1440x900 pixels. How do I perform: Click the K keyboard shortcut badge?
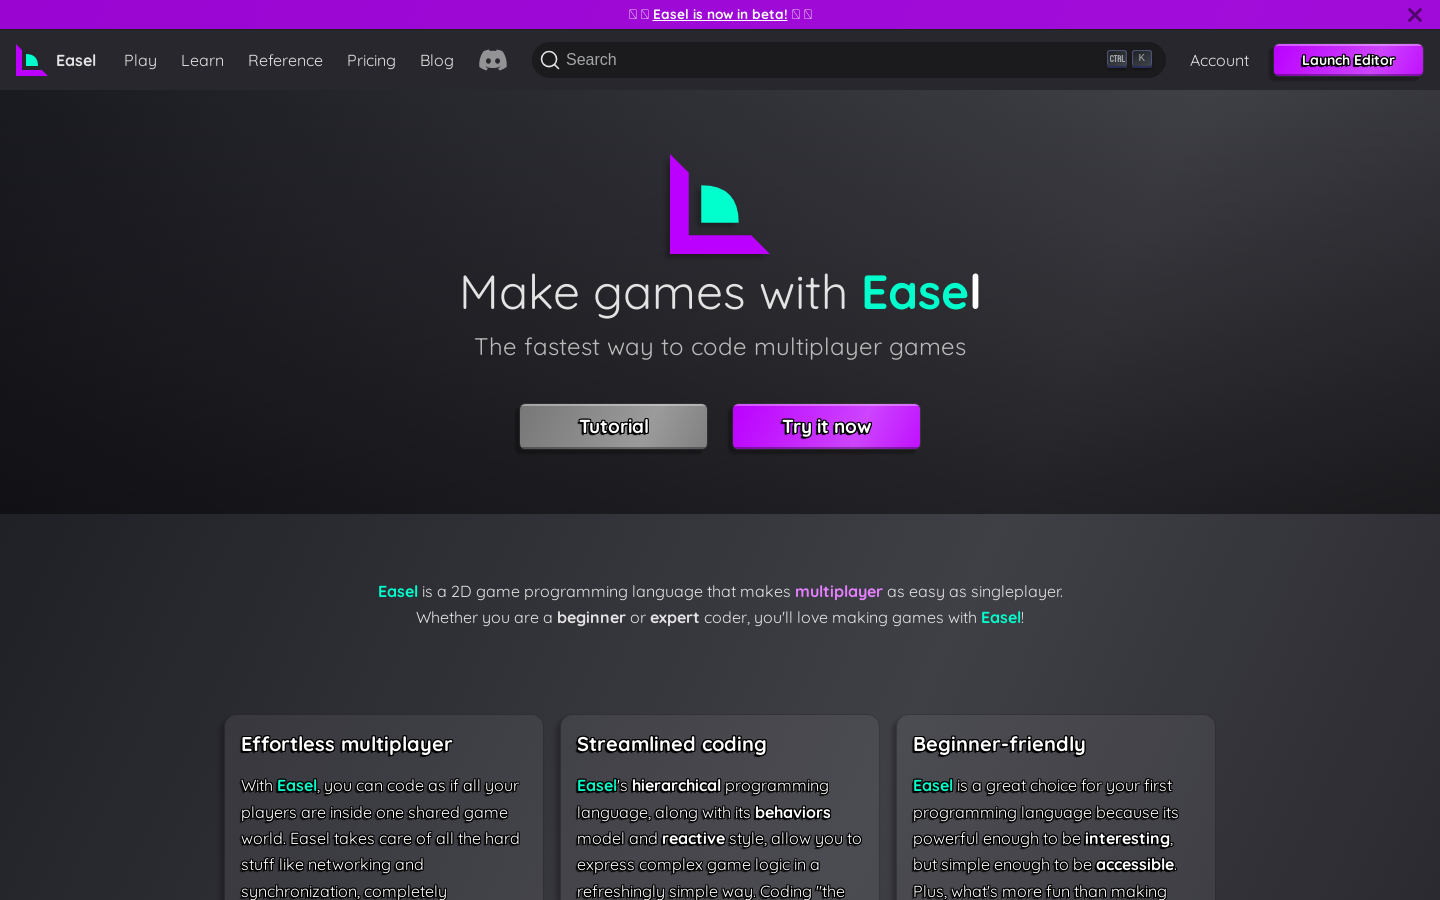[1142, 59]
